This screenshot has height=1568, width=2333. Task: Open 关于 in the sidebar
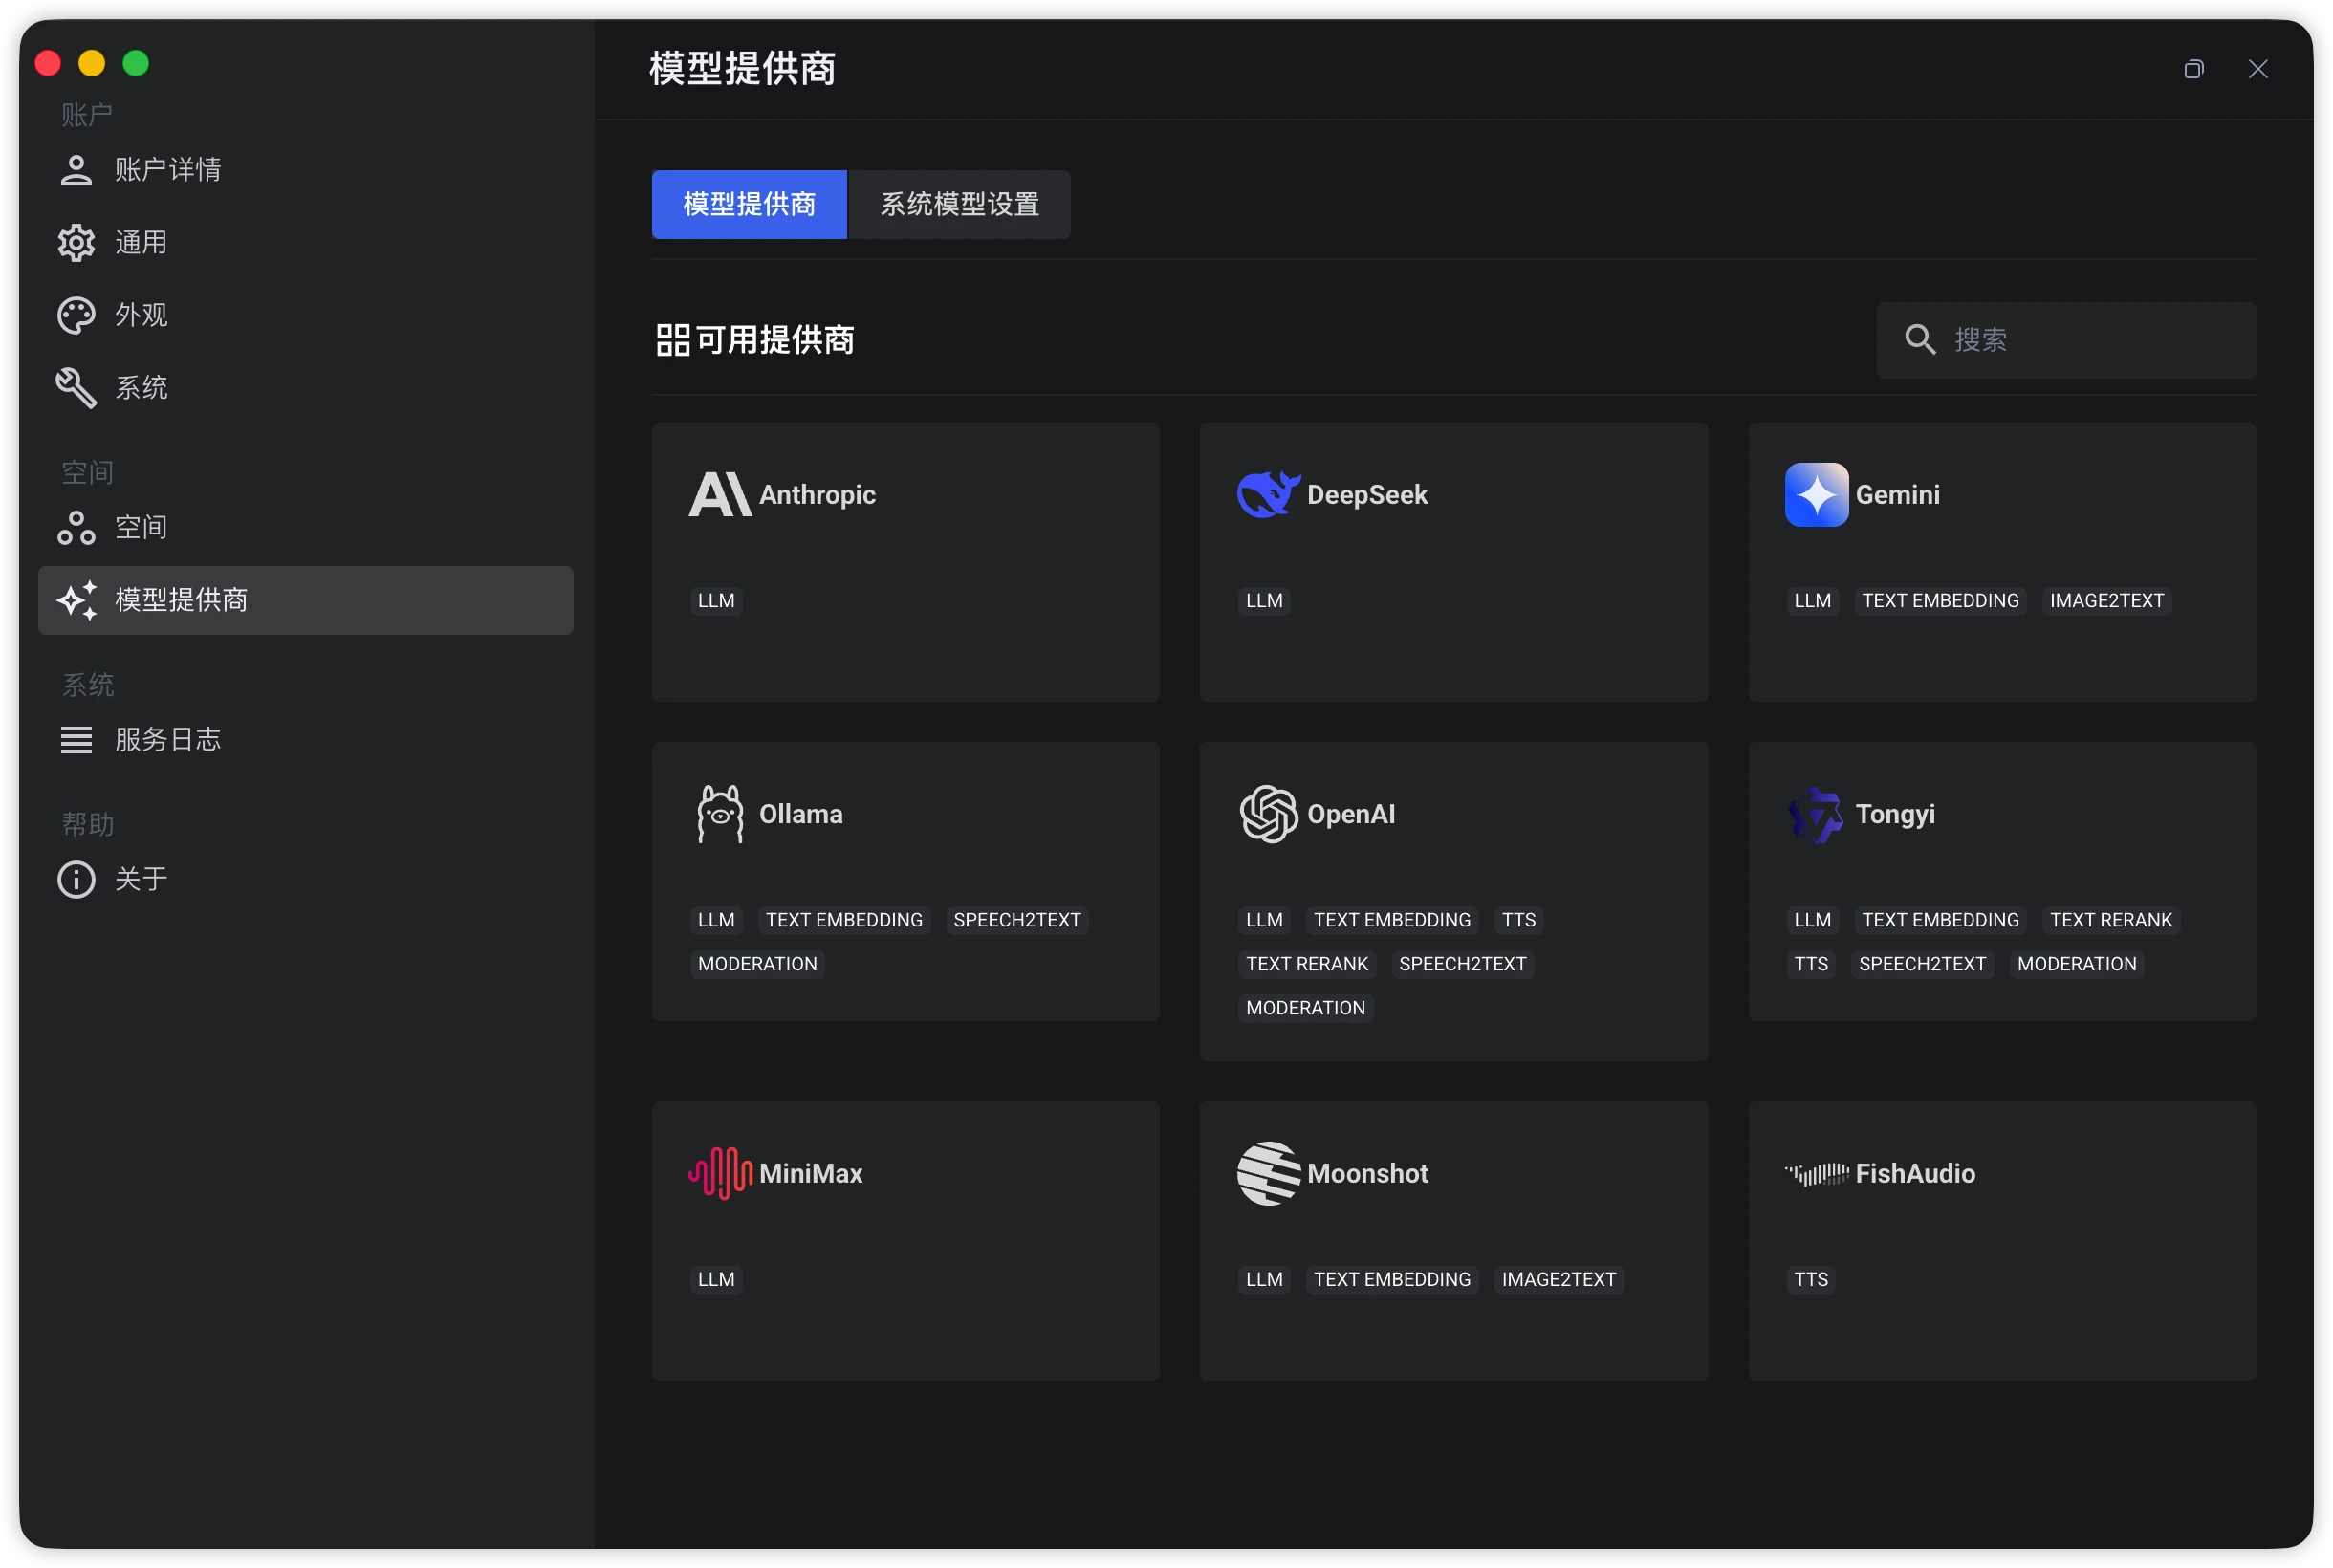coord(306,880)
